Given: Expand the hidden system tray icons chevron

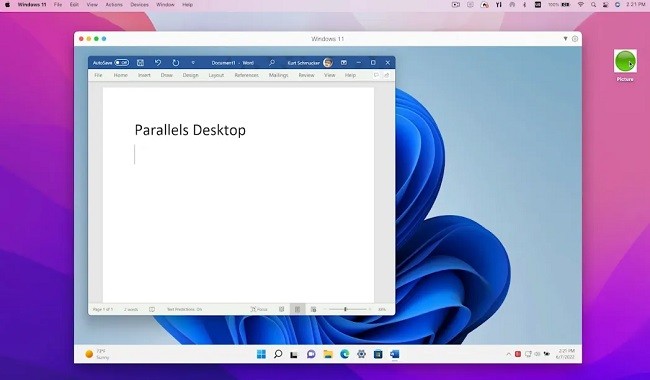Looking at the screenshot, I should 509,354.
